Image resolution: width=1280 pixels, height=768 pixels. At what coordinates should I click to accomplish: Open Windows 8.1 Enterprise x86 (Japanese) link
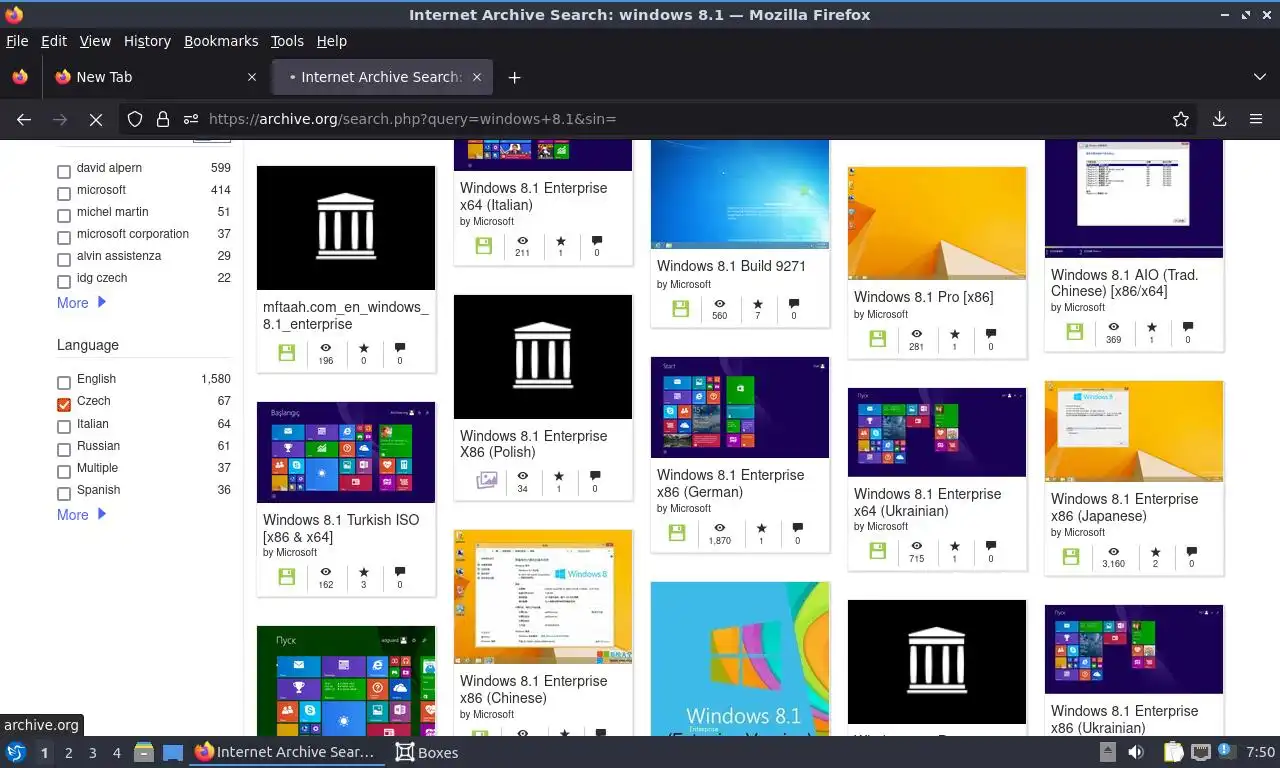tap(1124, 507)
